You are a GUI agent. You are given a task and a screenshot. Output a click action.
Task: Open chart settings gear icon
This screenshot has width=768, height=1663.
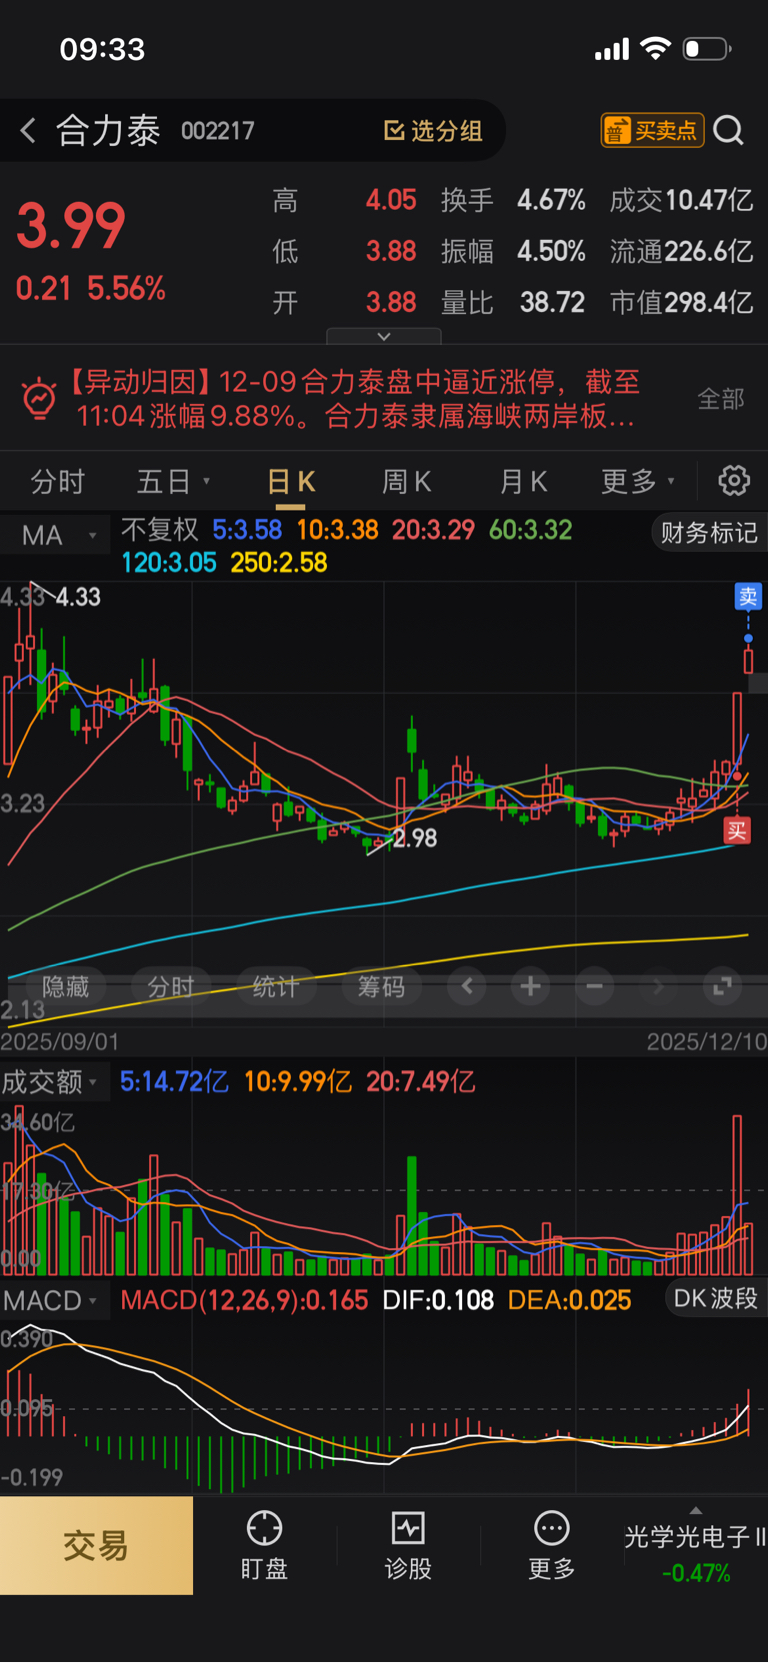pyautogui.click(x=734, y=481)
